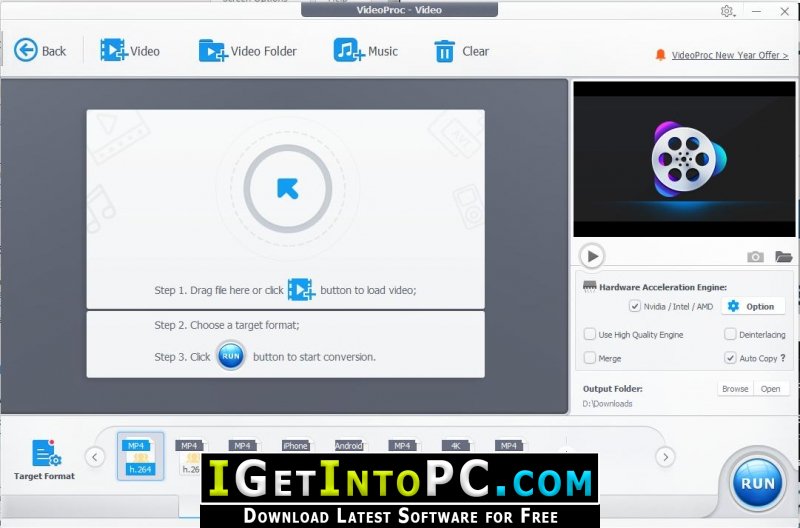This screenshot has width=800, height=528.
Task: Clear the file list with the trash icon
Action: point(444,51)
